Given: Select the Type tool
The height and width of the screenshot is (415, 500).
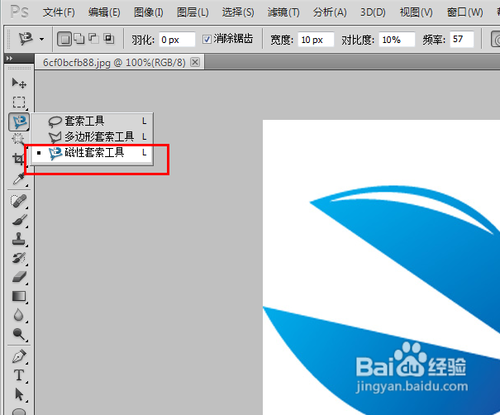Looking at the screenshot, I should (19, 376).
